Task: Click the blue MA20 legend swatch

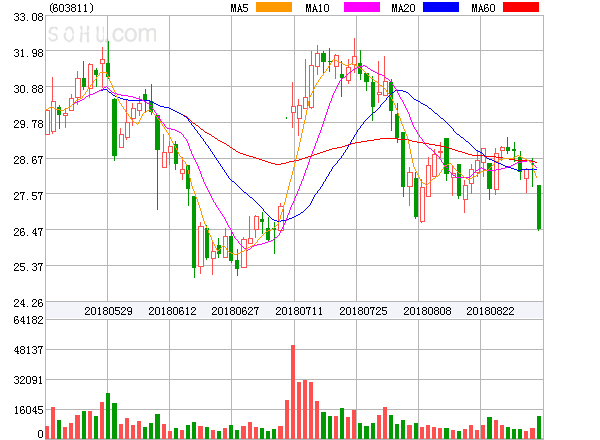Action: pos(441,7)
